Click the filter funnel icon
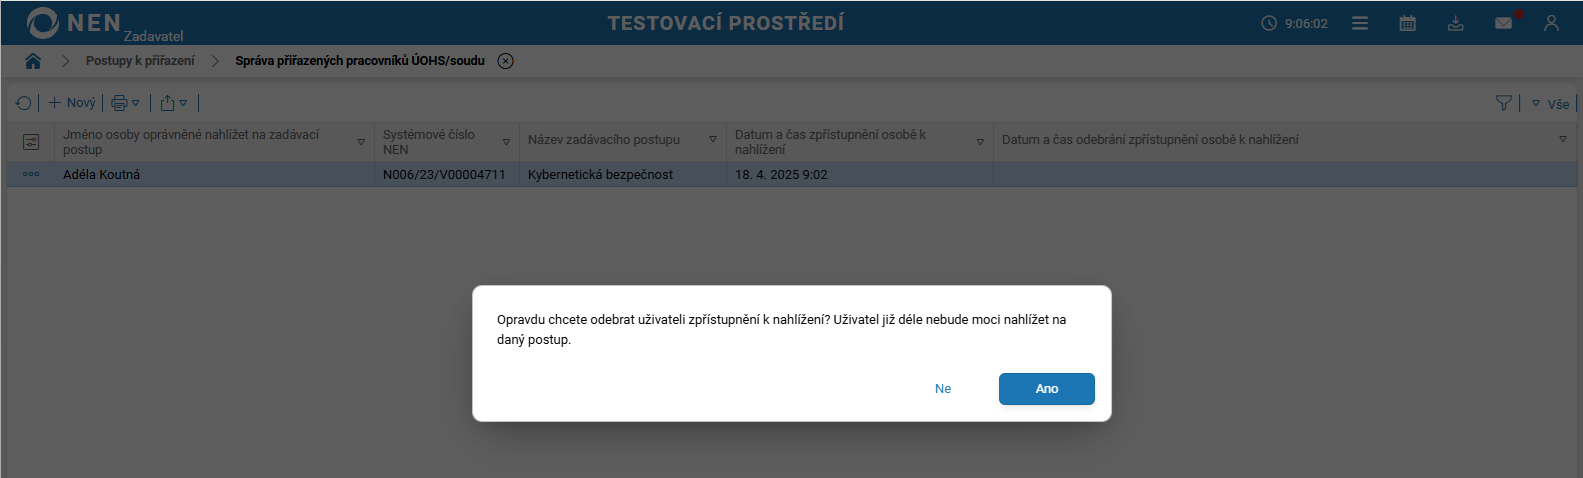 coord(1503,103)
